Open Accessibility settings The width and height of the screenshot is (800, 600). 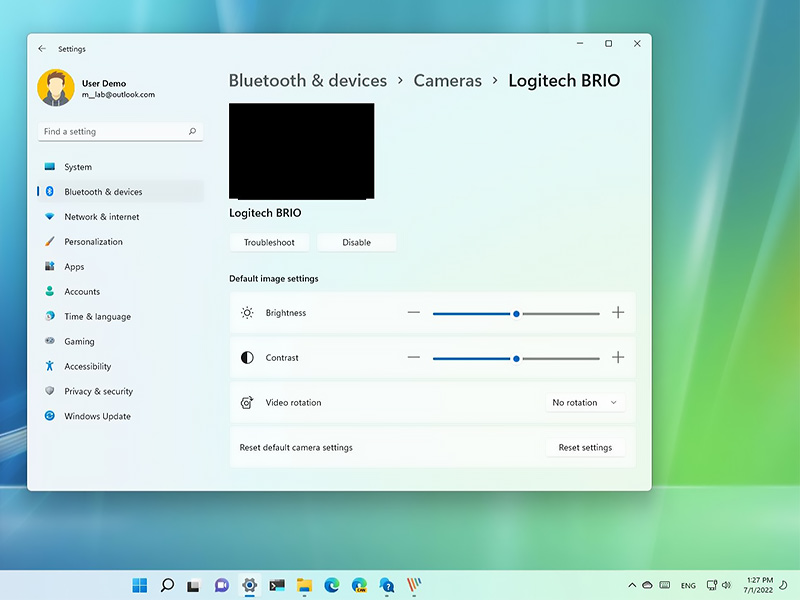click(120, 366)
